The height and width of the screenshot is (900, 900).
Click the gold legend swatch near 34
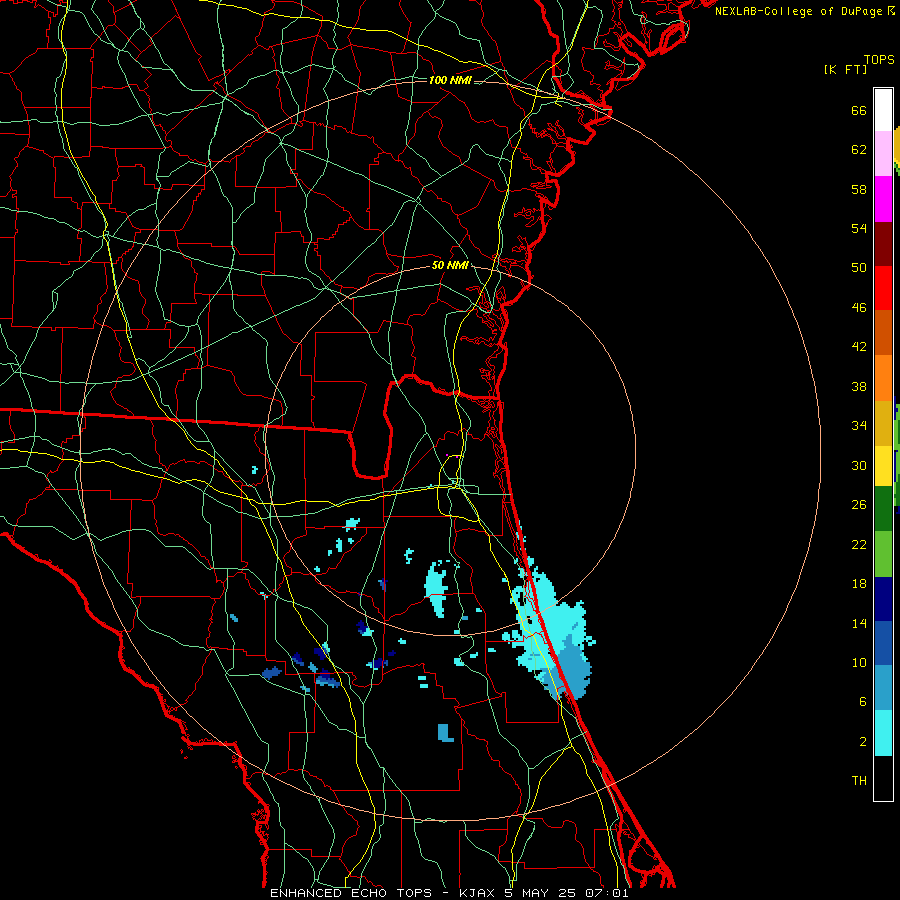pos(883,424)
